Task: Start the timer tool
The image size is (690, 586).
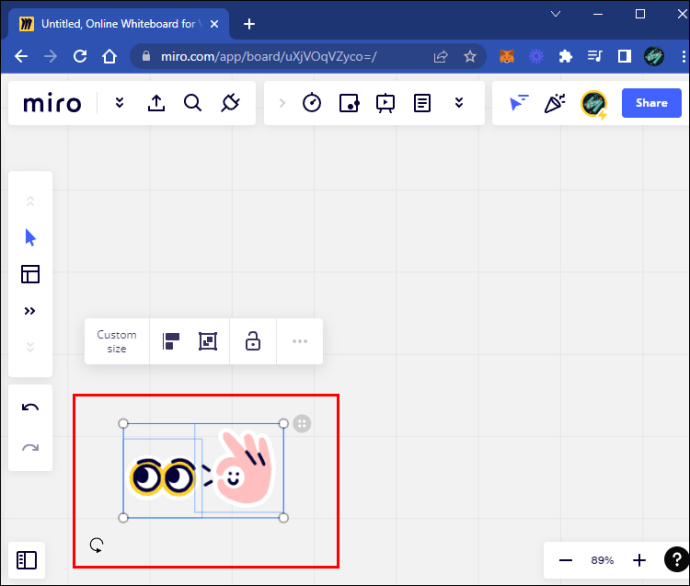Action: coord(312,103)
